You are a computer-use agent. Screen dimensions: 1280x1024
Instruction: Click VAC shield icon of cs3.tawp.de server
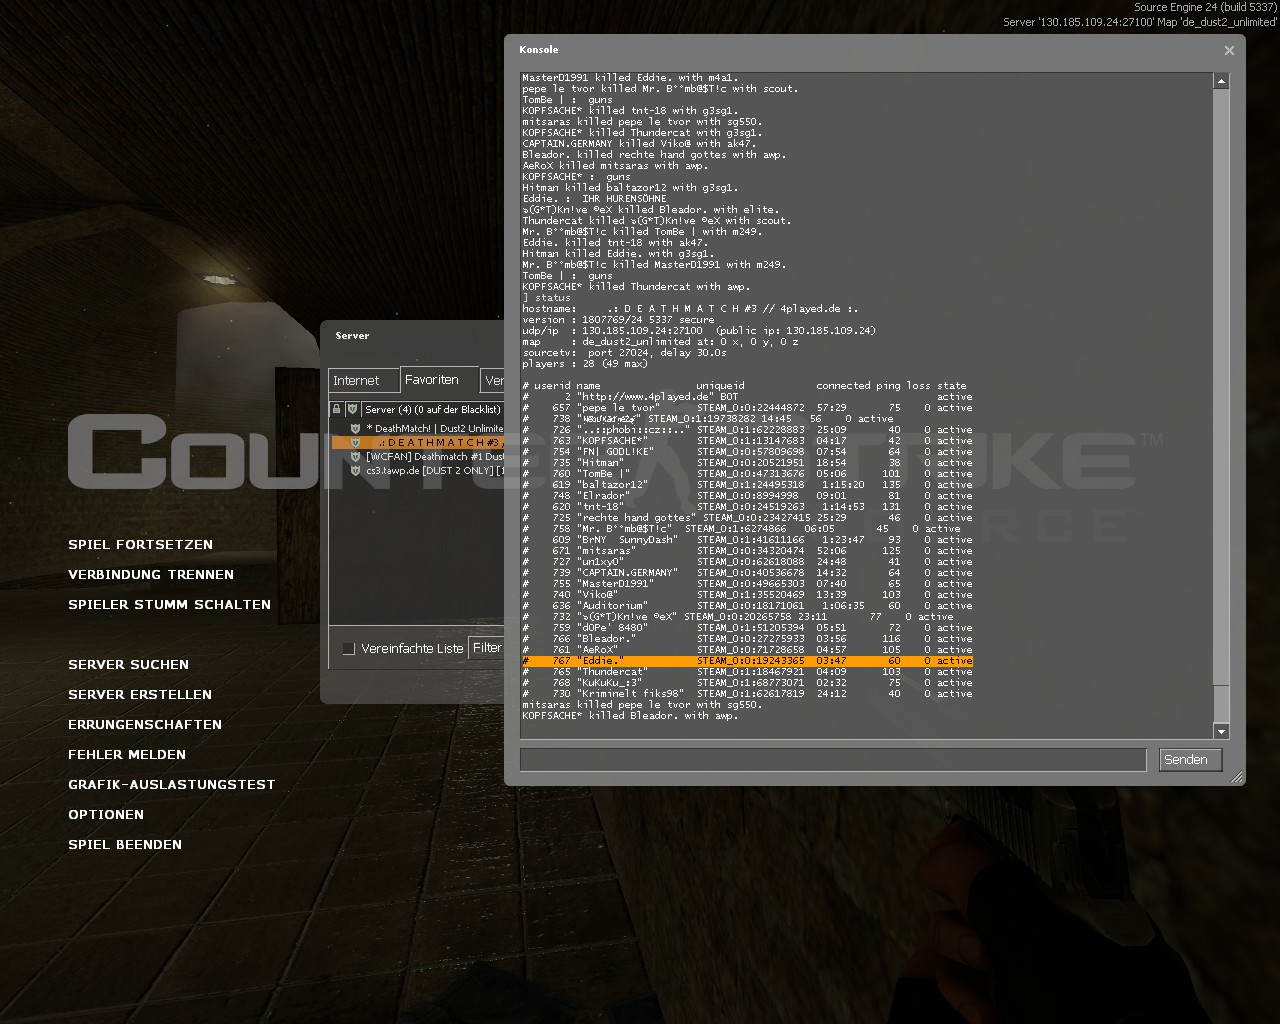tap(354, 470)
